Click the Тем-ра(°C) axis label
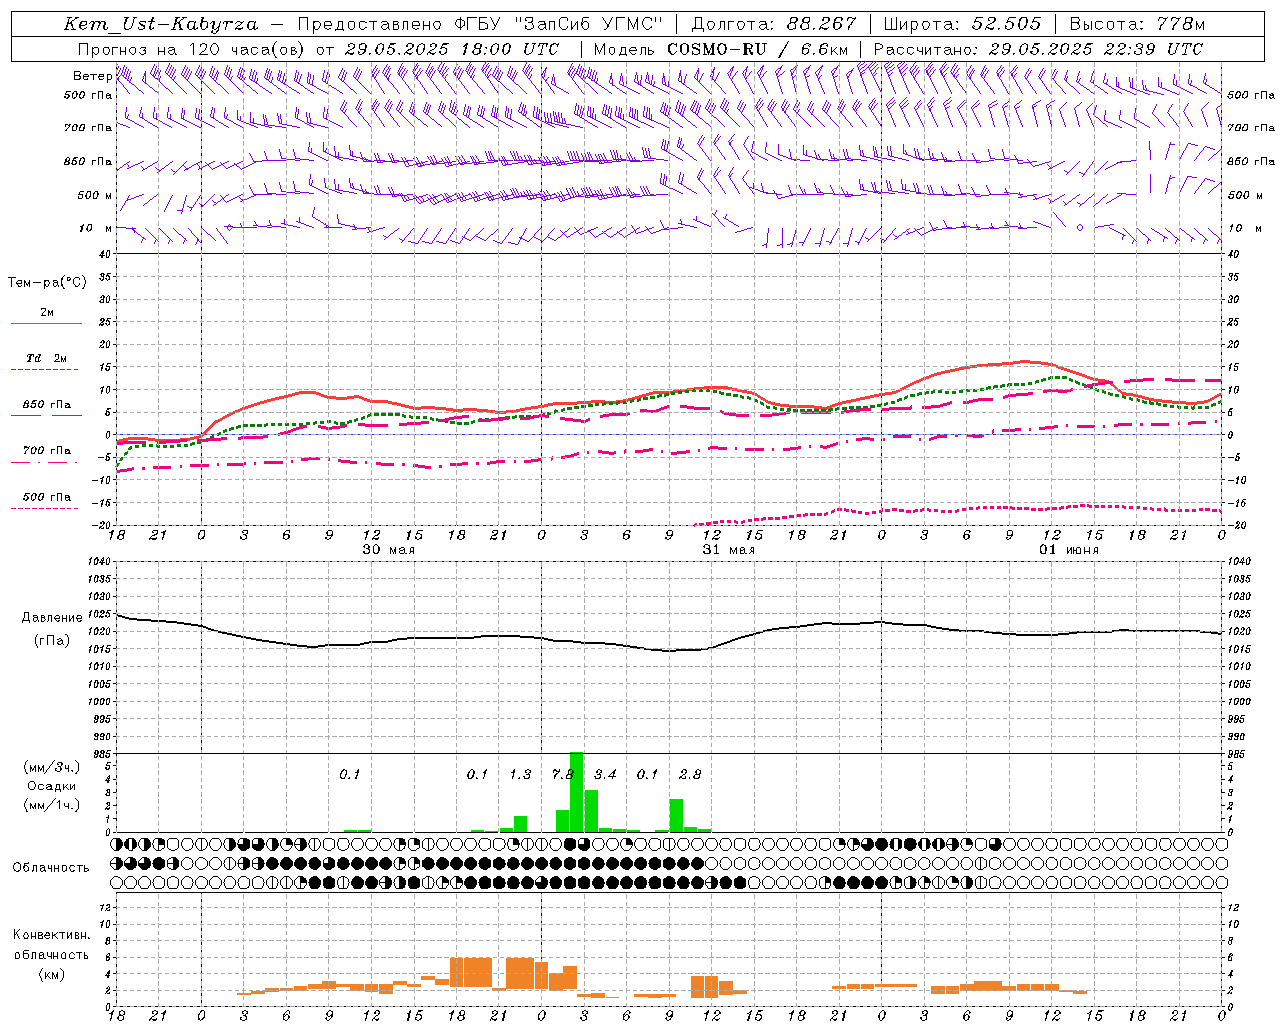1280x1024 pixels. pos(47,283)
